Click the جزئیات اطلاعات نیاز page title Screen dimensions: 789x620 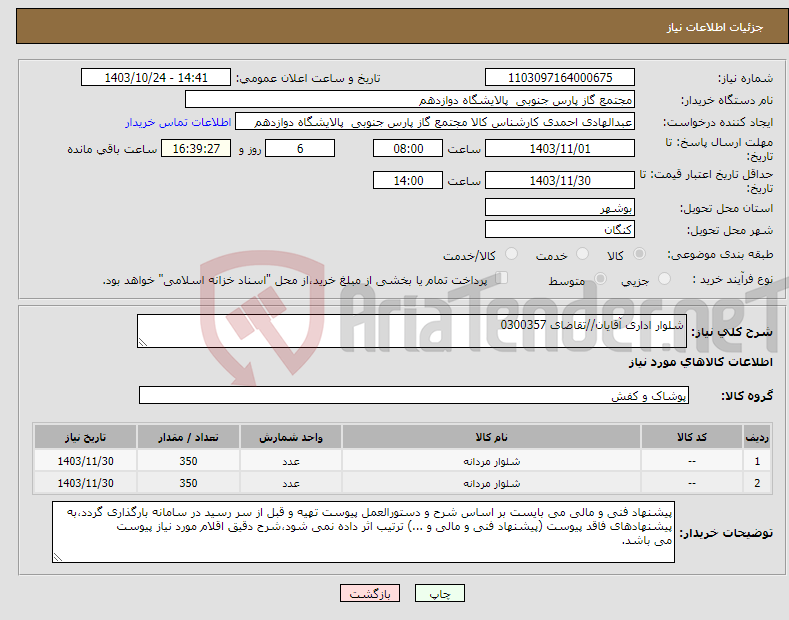[x=715, y=27]
